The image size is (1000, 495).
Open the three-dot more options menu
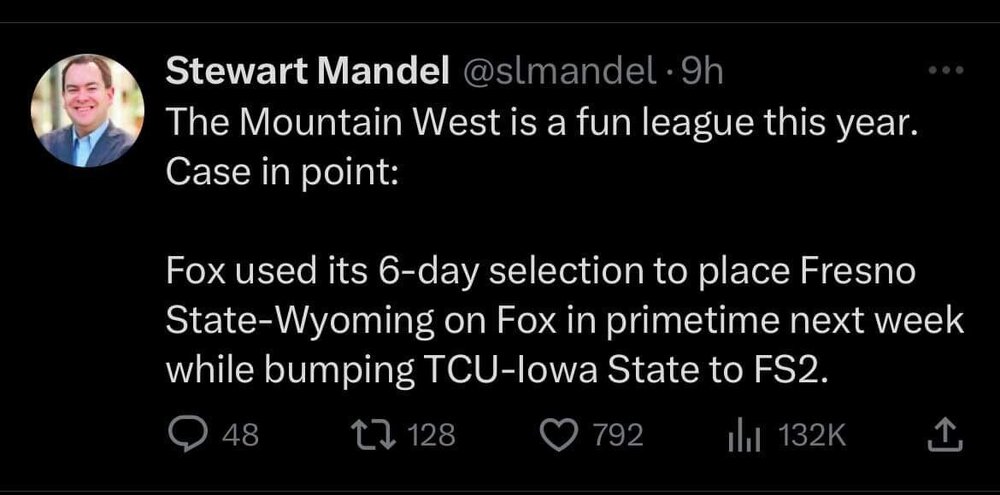(946, 72)
